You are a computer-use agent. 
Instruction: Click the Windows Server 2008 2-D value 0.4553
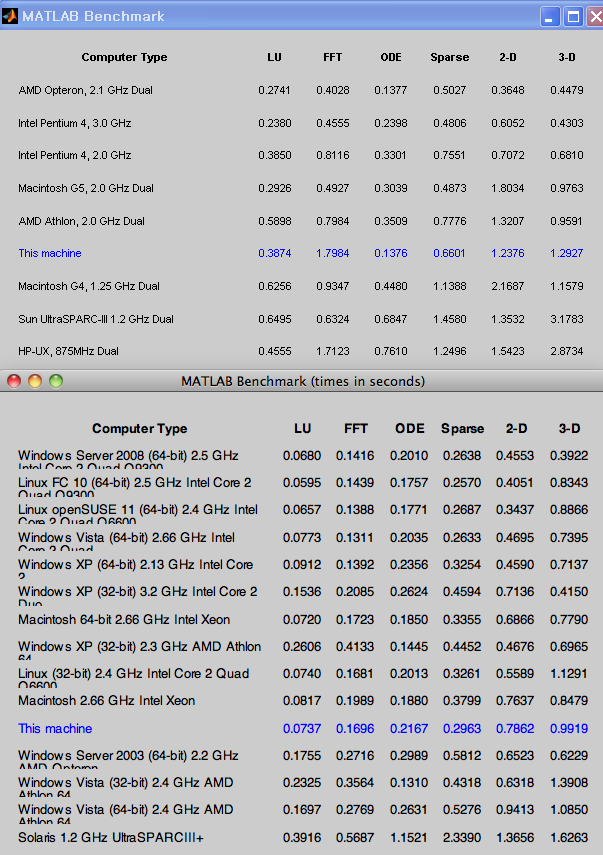tap(515, 456)
